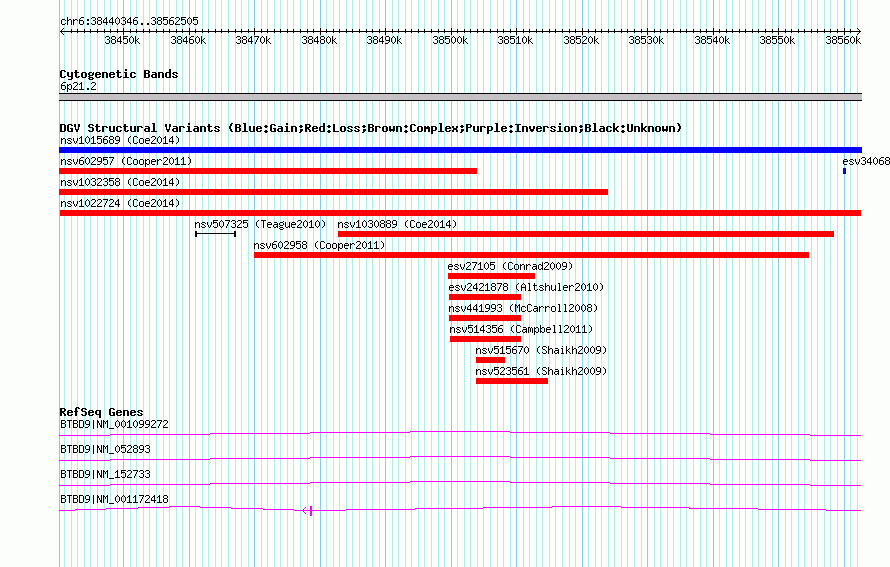The image size is (890, 567).
Task: Click the chr6:38440346..38562505 coordinate text
Action: pos(129,22)
